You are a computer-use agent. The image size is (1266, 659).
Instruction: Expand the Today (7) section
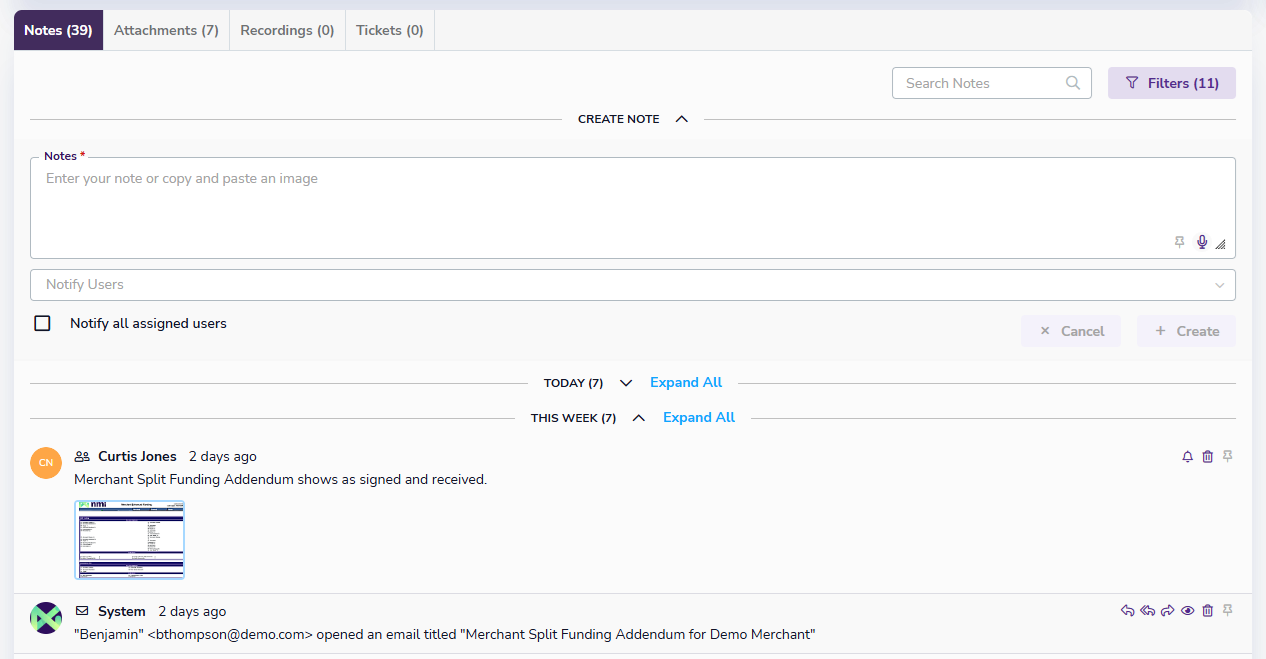626,383
